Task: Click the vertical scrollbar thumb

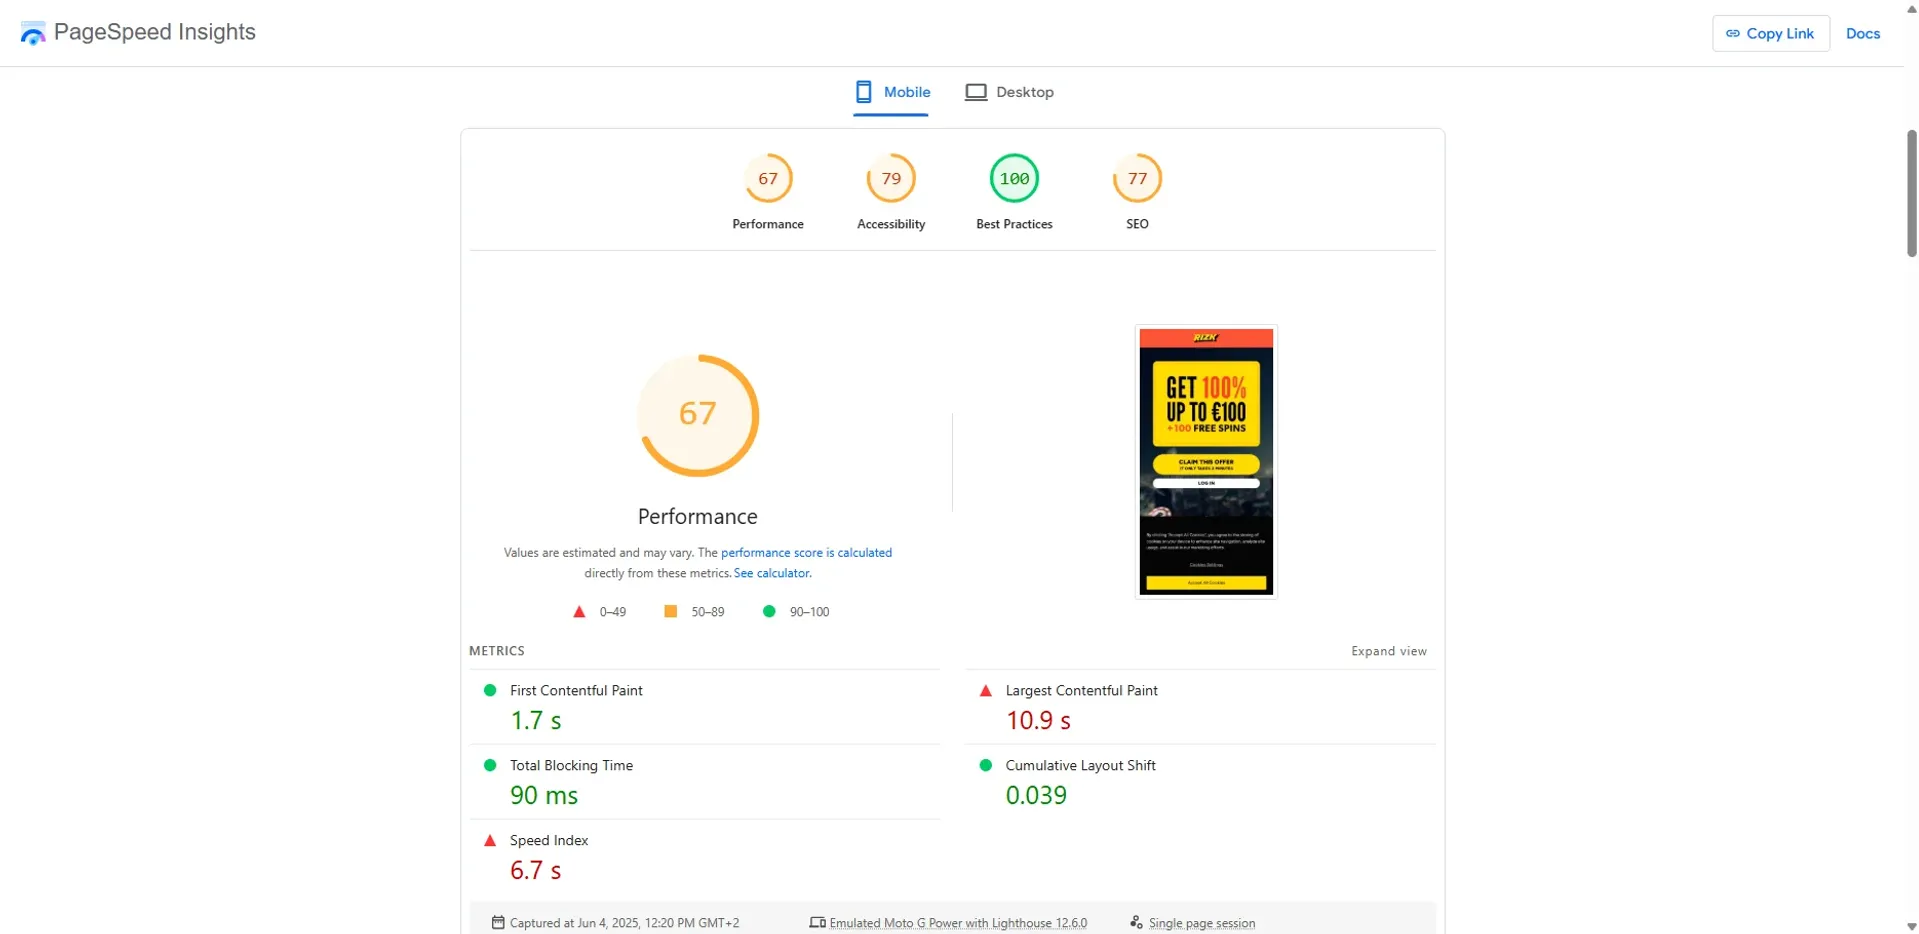Action: (x=1911, y=193)
